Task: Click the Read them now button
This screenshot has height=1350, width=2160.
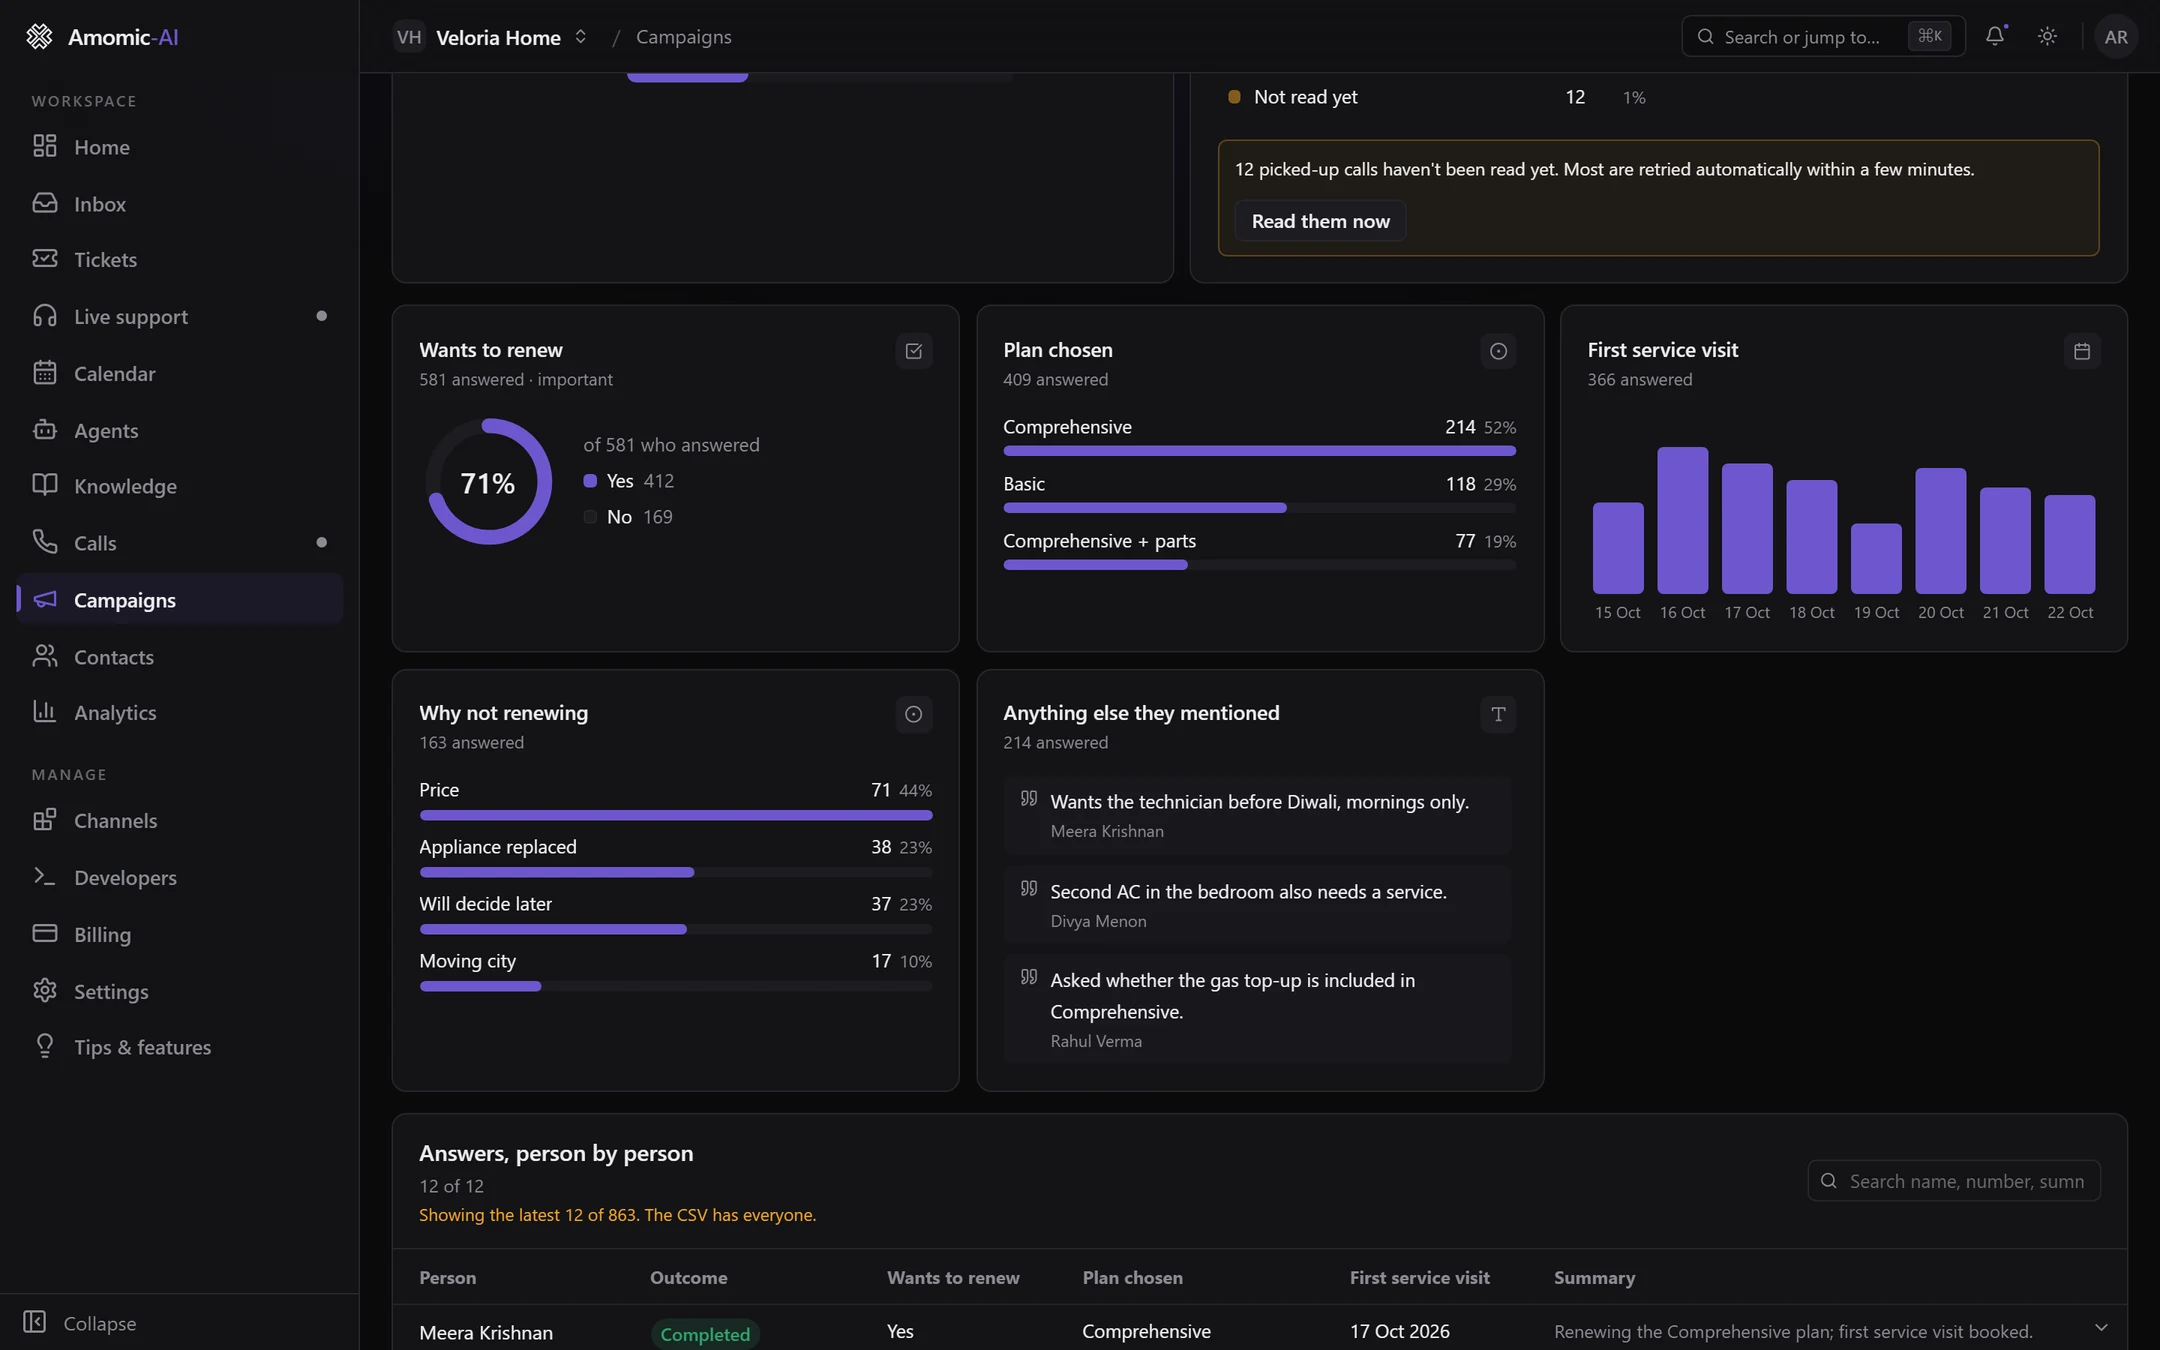Action: (1320, 221)
